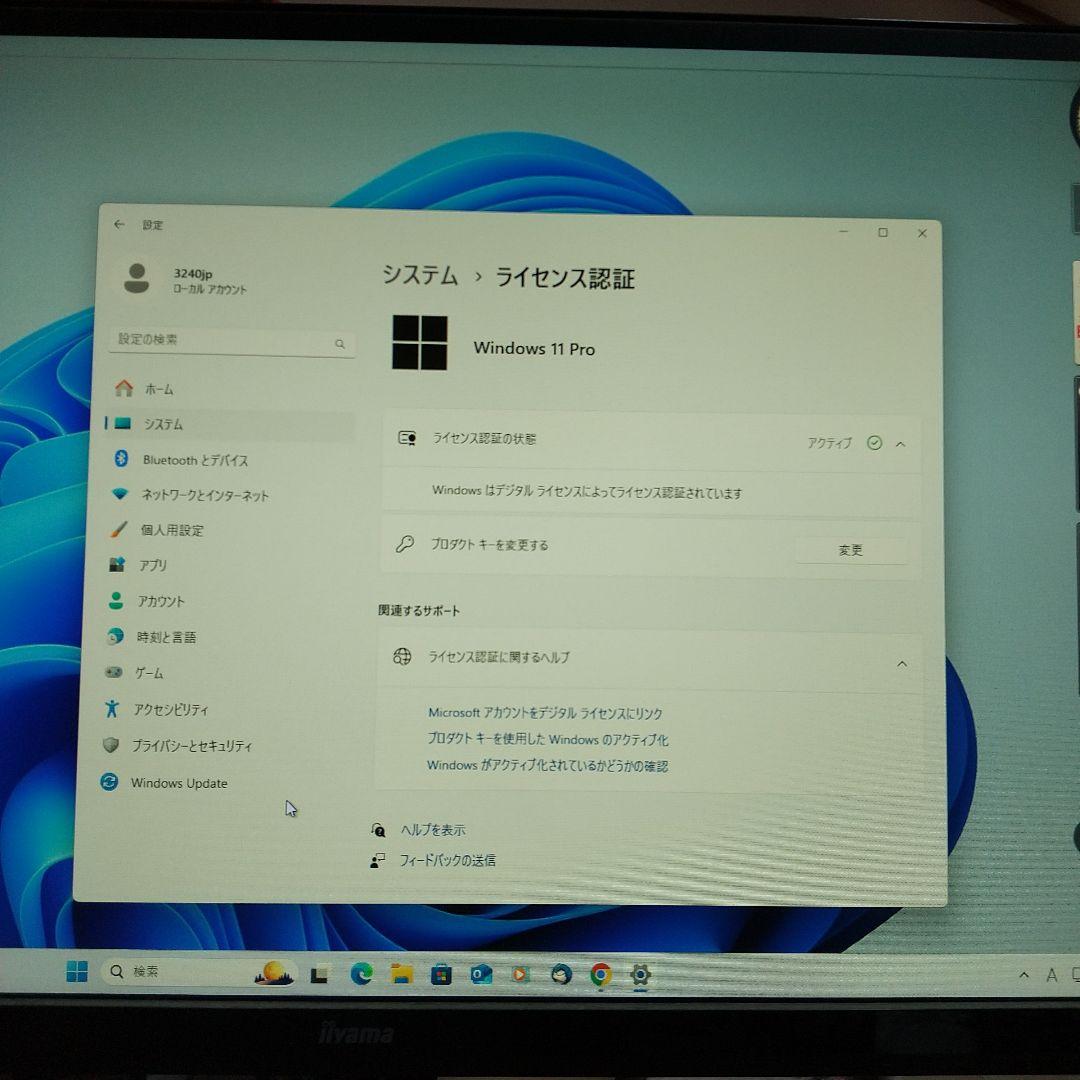
Task: Open Outlook from the taskbar
Action: [x=481, y=975]
